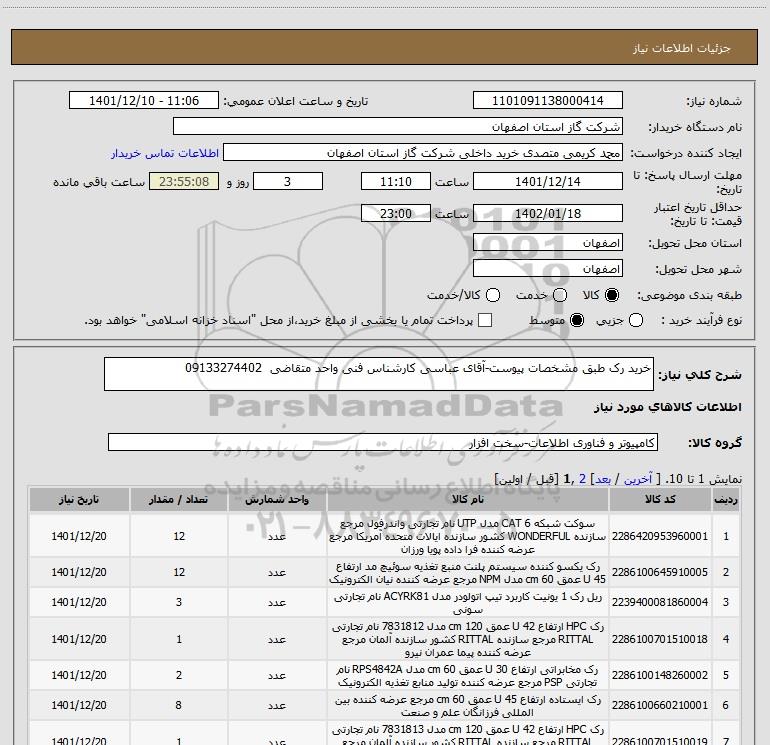Click the واحد شمارش column header

(x=277, y=499)
